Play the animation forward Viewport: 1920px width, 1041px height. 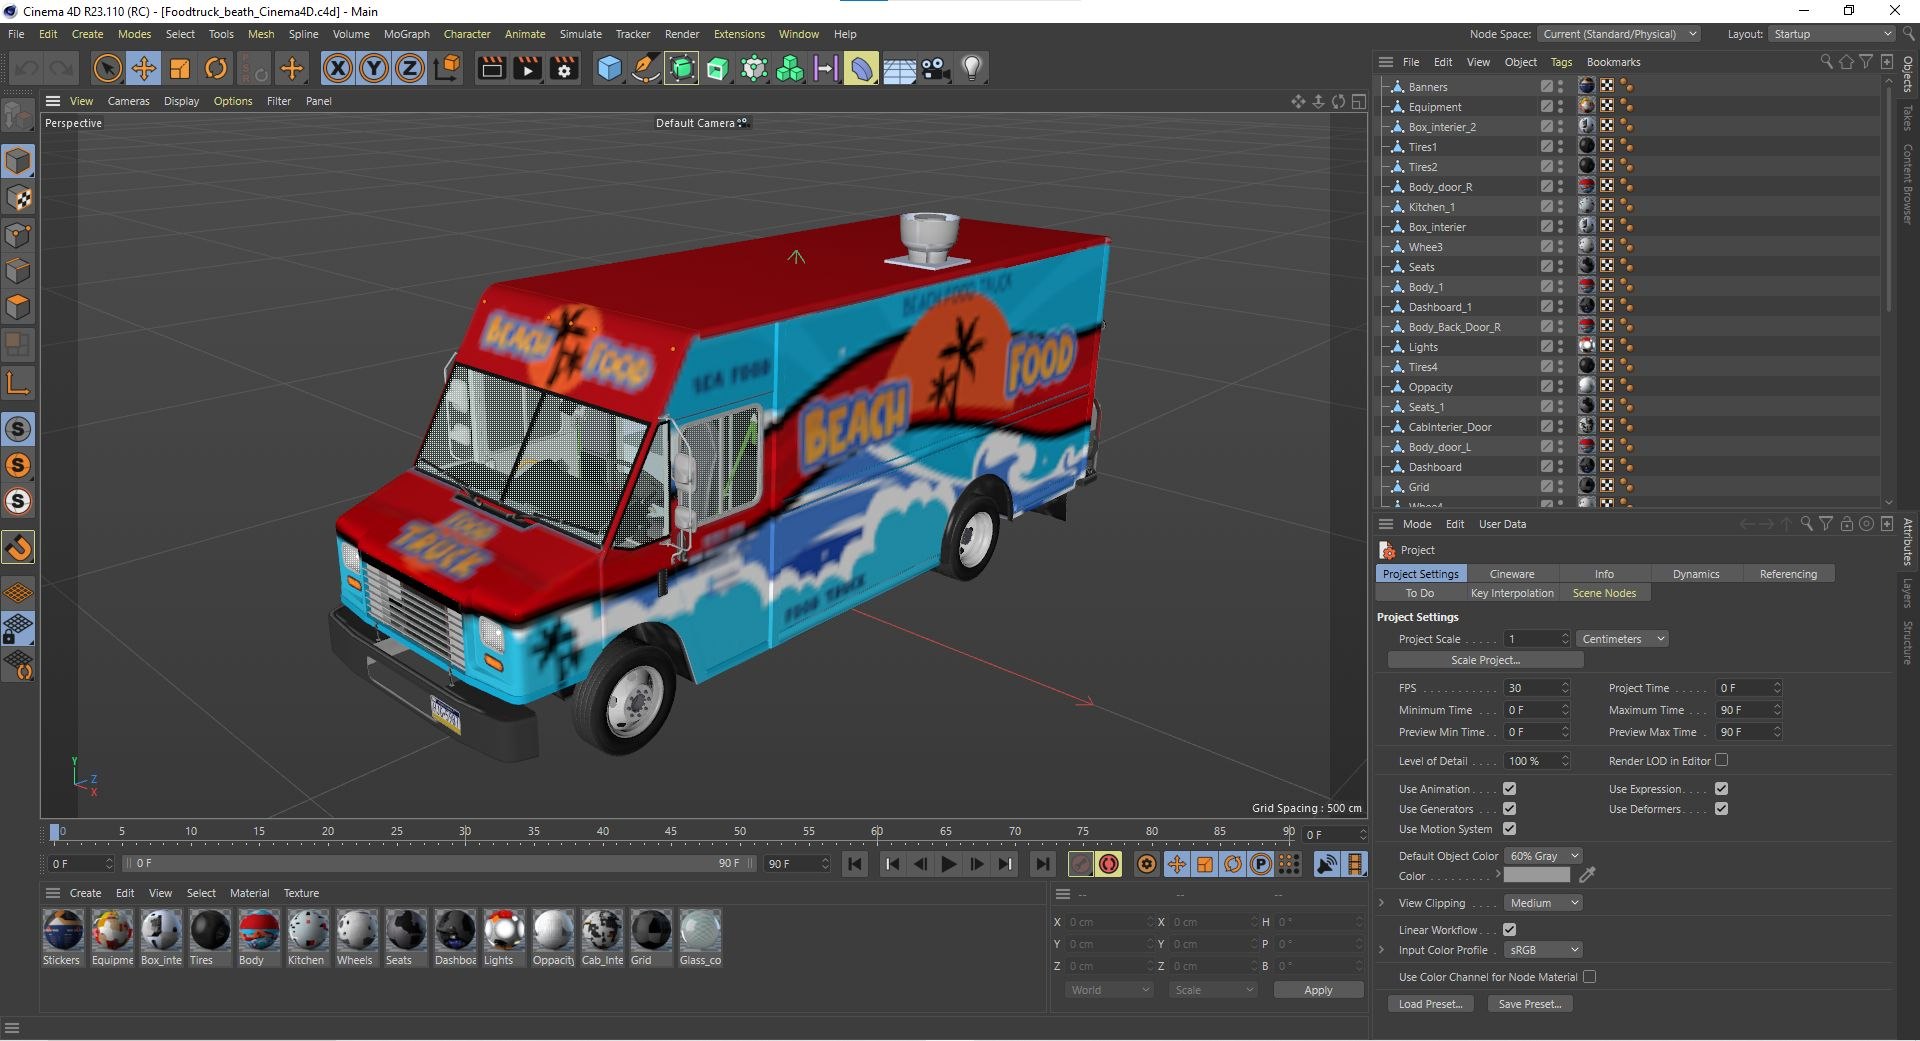coord(949,864)
